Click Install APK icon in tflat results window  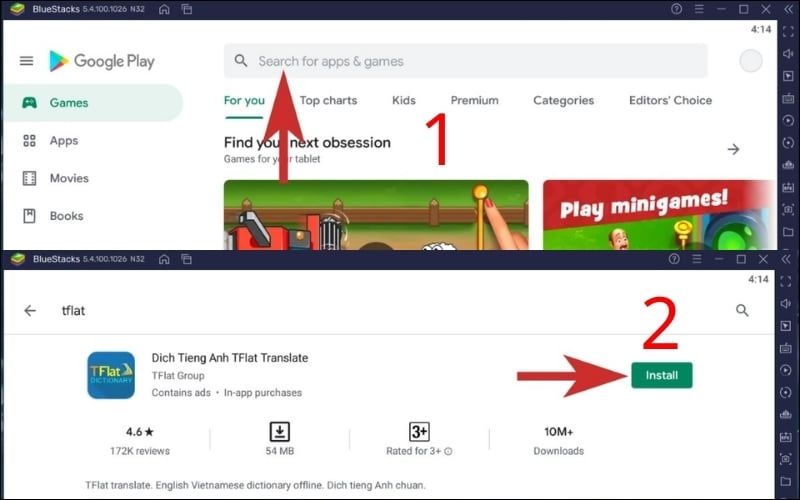pos(786,437)
